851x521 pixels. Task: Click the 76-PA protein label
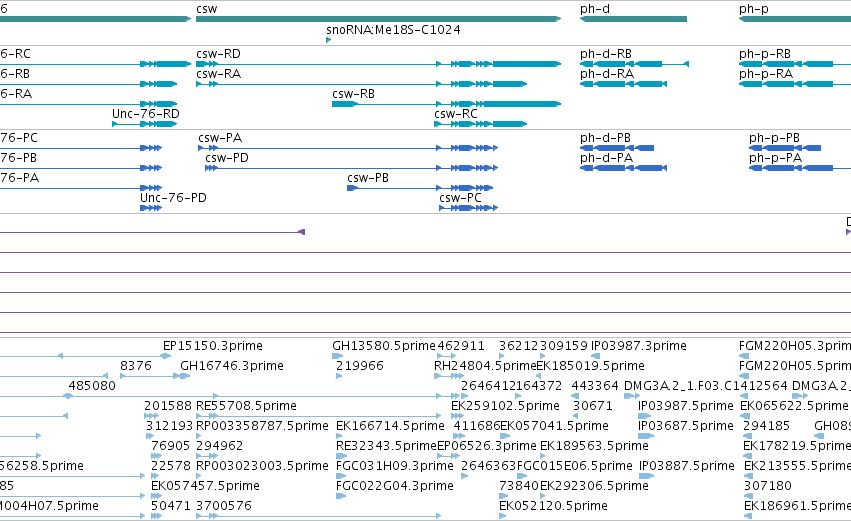(x=20, y=178)
